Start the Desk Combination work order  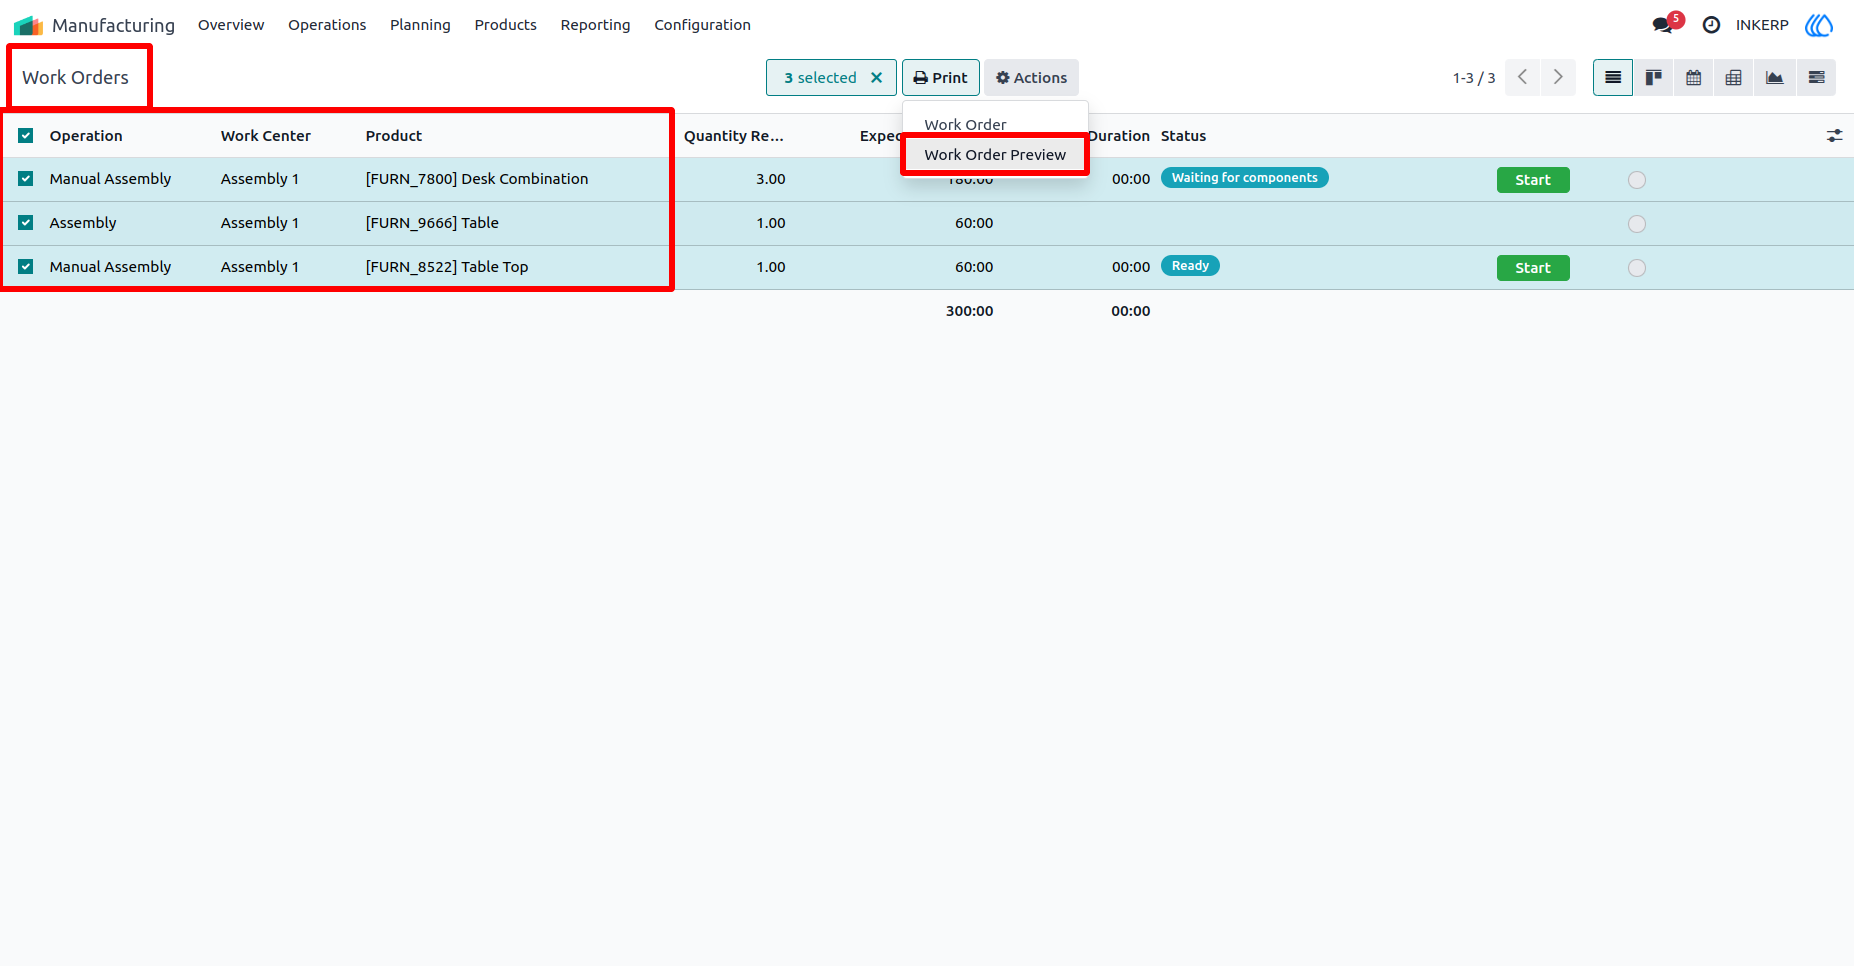1533,180
